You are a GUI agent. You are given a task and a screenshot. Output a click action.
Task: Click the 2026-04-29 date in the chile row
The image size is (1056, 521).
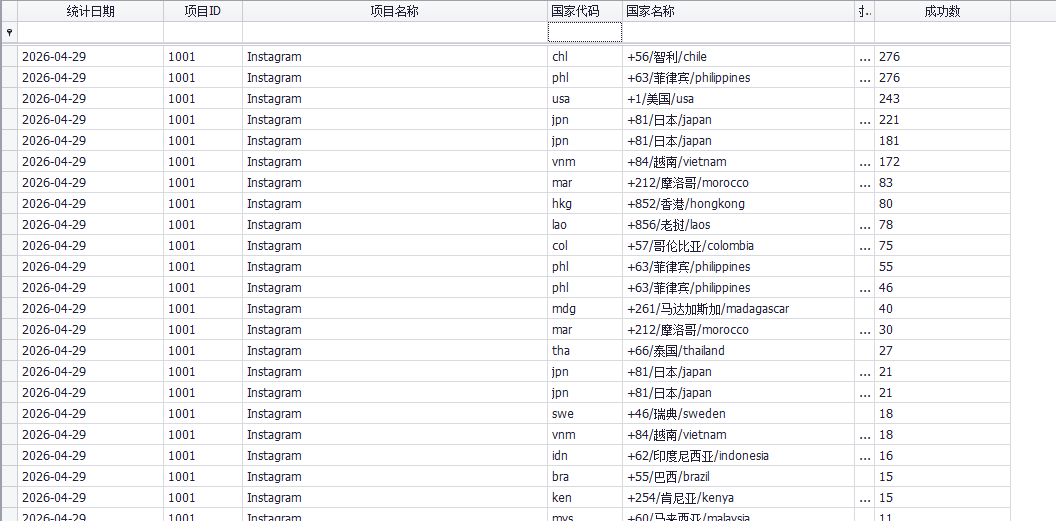pos(90,57)
